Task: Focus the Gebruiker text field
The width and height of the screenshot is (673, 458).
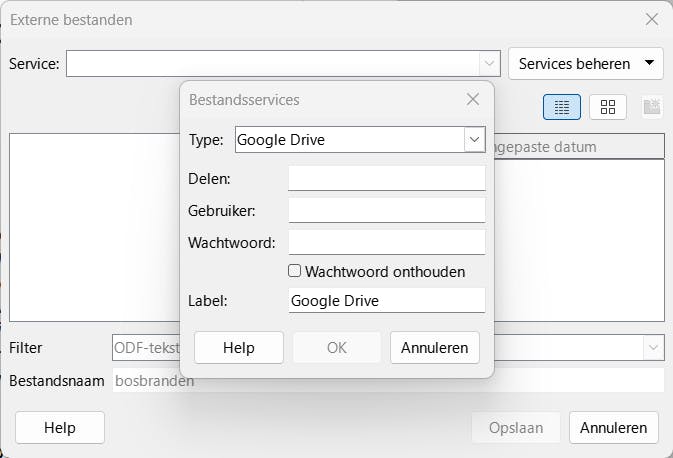Action: [x=386, y=210]
